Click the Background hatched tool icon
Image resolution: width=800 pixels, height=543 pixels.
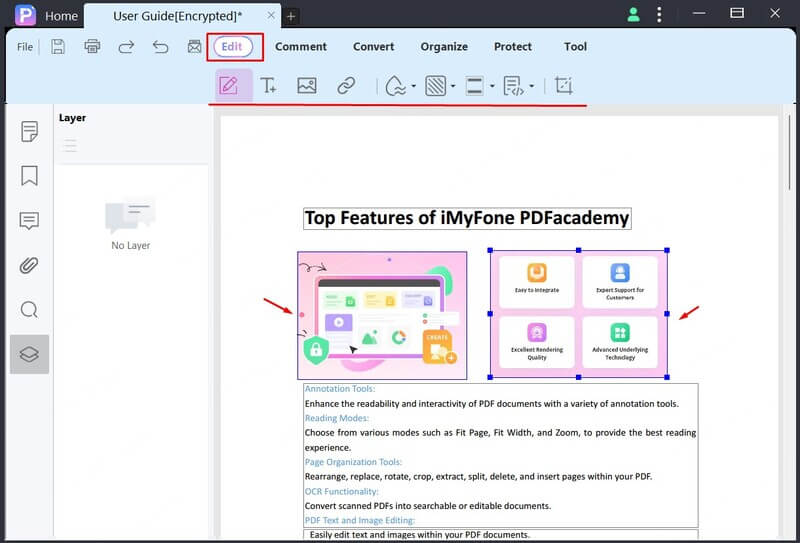pyautogui.click(x=435, y=86)
